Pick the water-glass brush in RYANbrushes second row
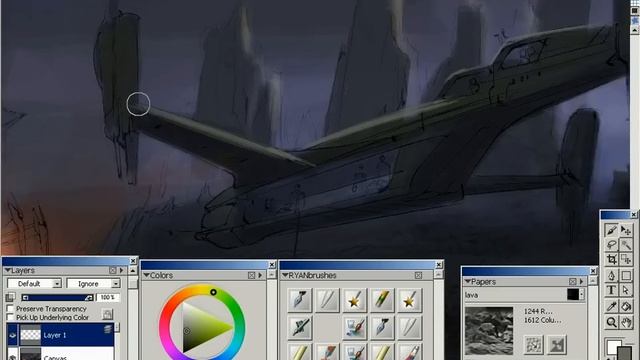The height and width of the screenshot is (360, 640). 354,327
